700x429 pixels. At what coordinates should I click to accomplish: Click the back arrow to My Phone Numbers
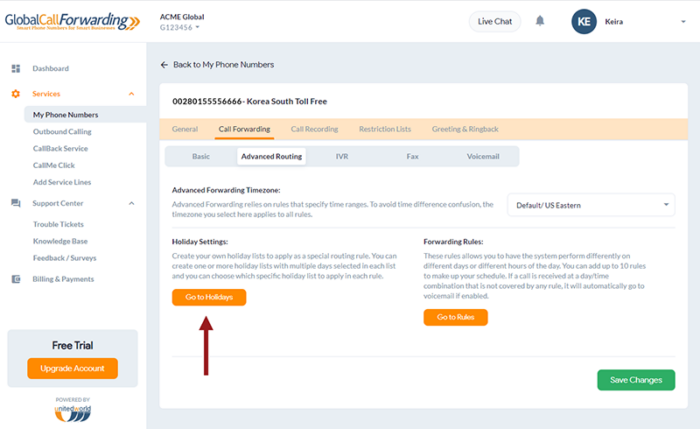[164, 65]
